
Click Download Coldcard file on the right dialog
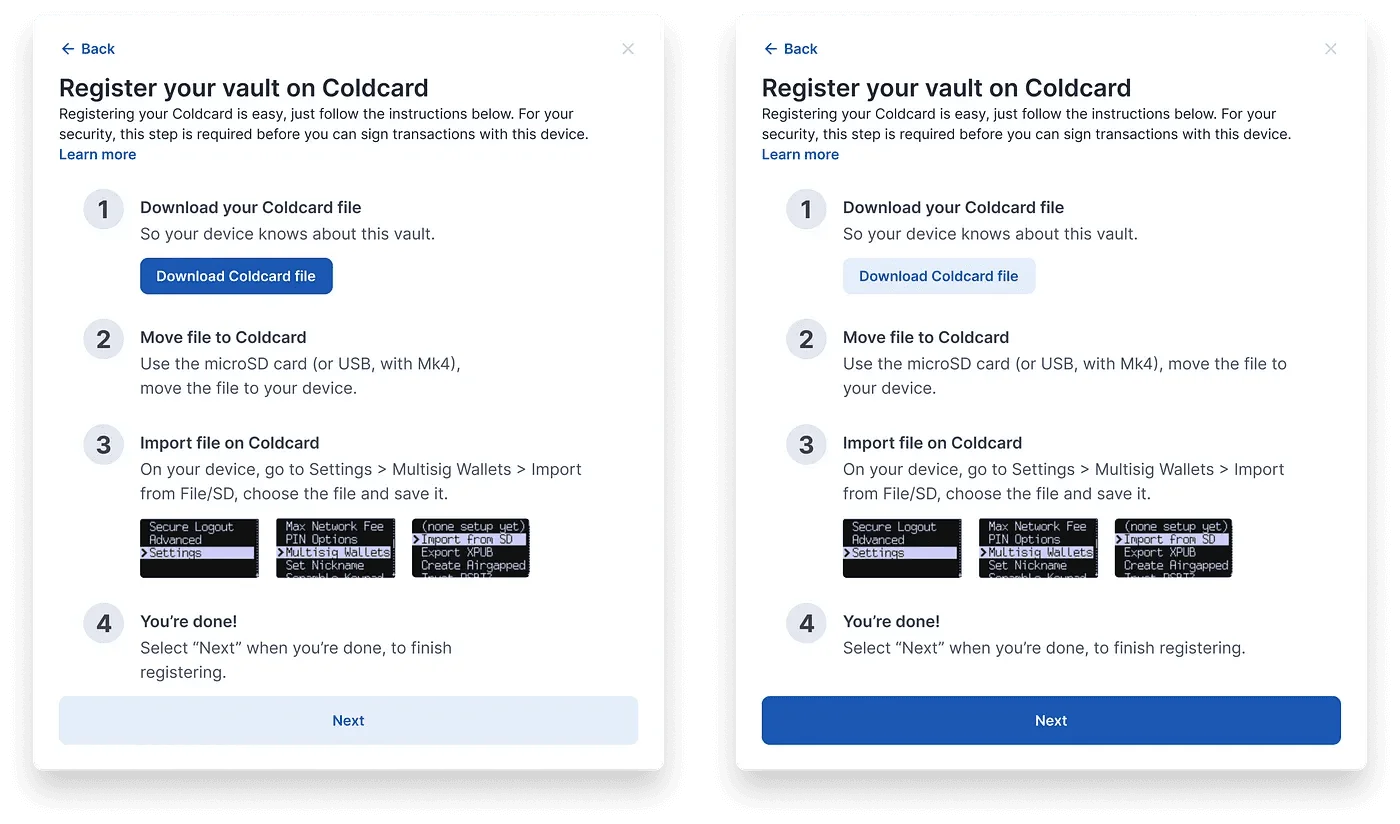[x=938, y=276]
